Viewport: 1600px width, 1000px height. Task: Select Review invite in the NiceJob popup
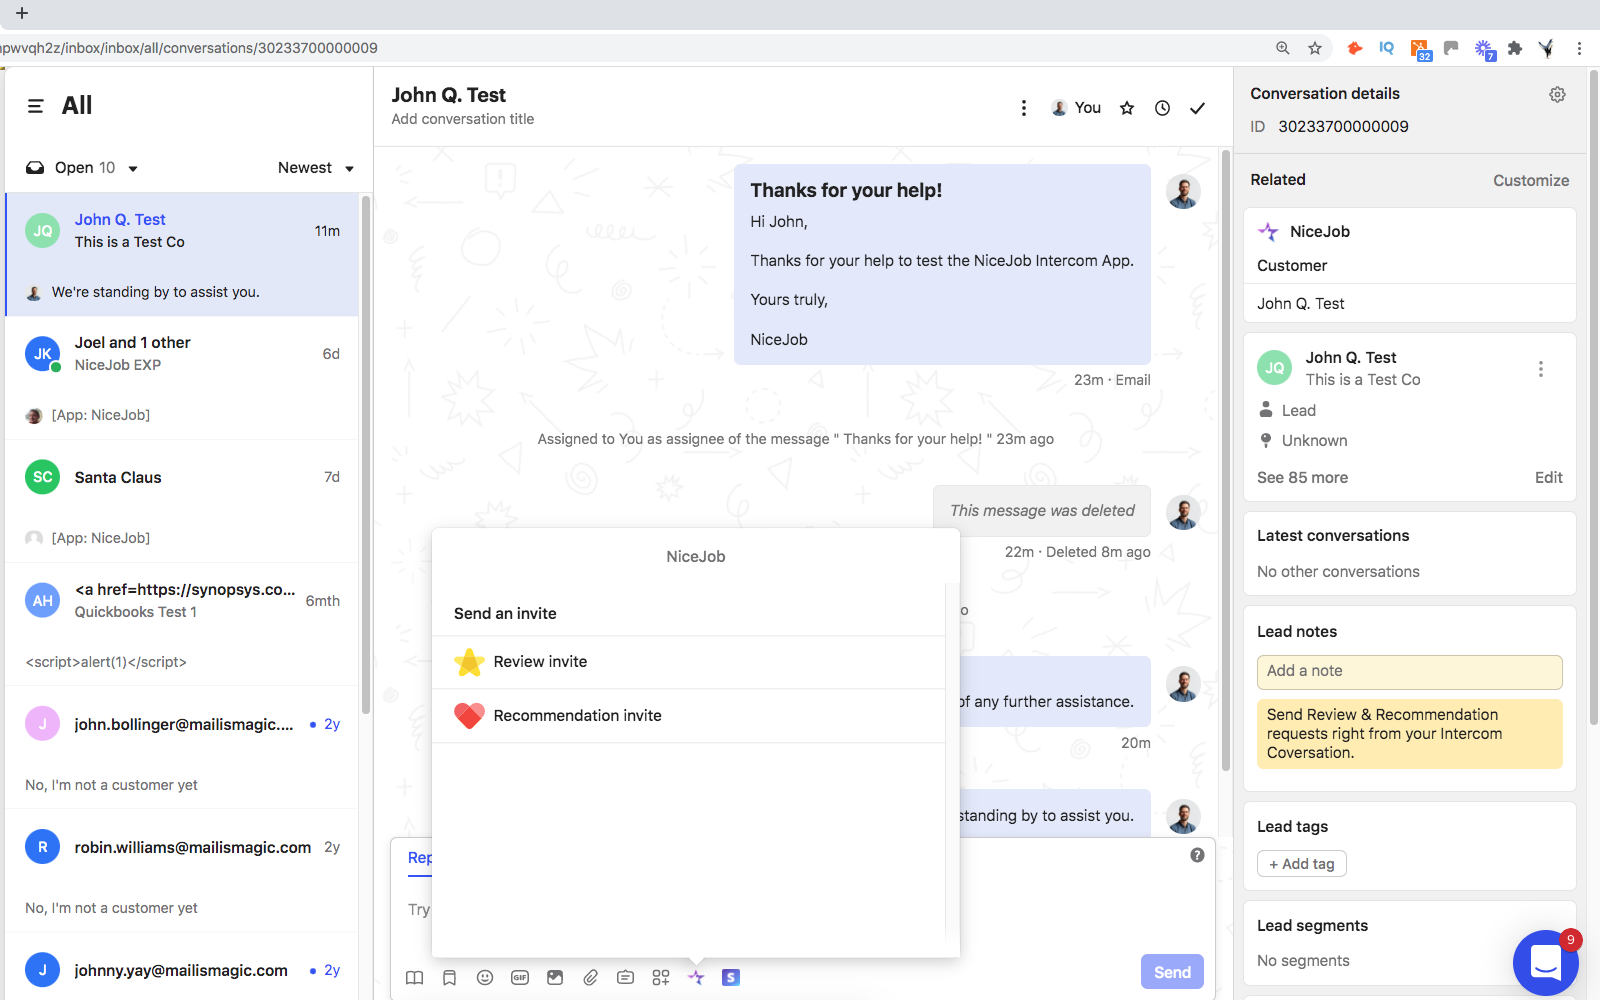point(540,661)
